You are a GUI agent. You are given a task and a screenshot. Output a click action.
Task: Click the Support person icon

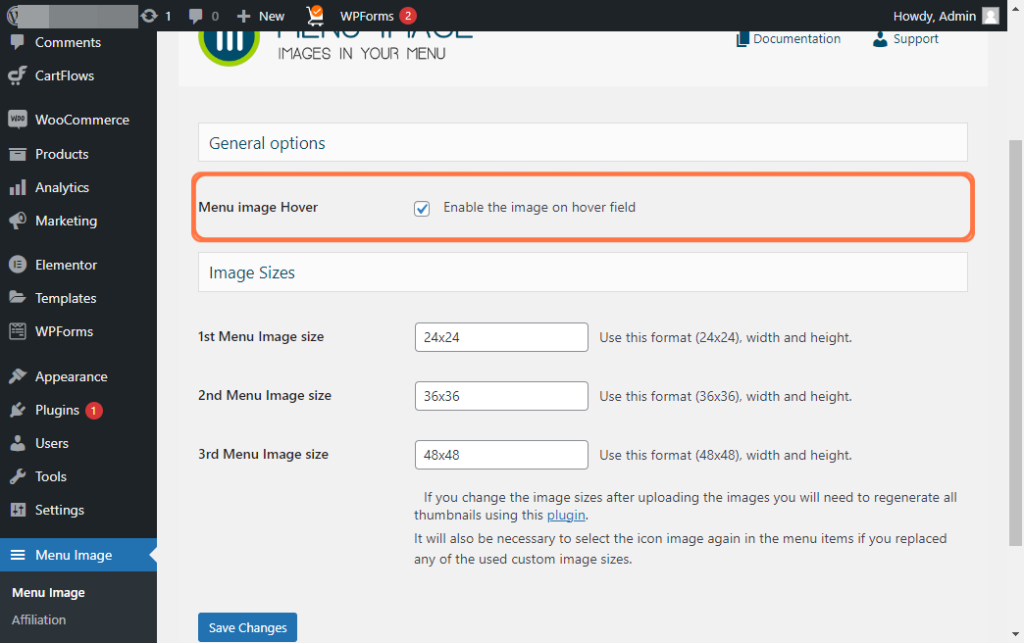pyautogui.click(x=880, y=39)
